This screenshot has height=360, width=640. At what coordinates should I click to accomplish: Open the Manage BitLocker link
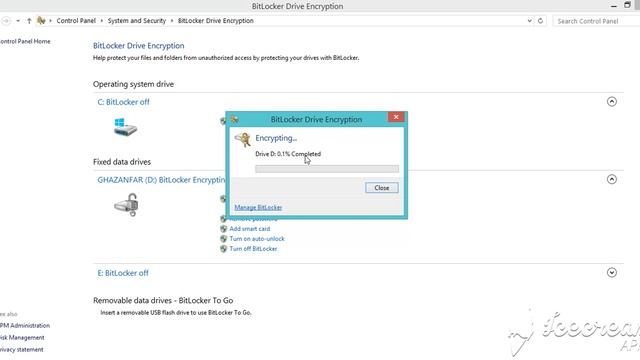point(258,207)
